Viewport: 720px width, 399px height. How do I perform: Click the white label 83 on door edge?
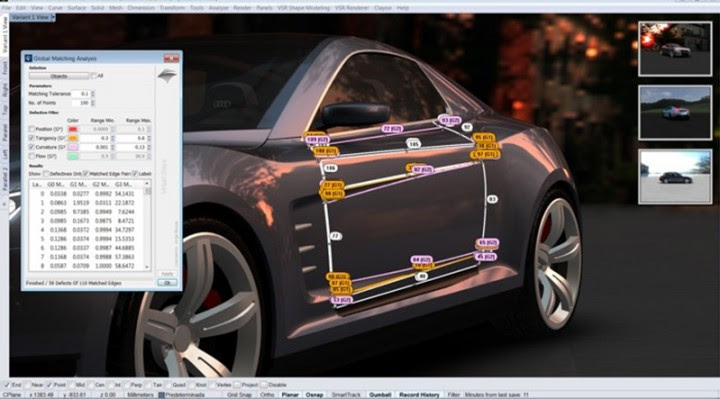492,199
